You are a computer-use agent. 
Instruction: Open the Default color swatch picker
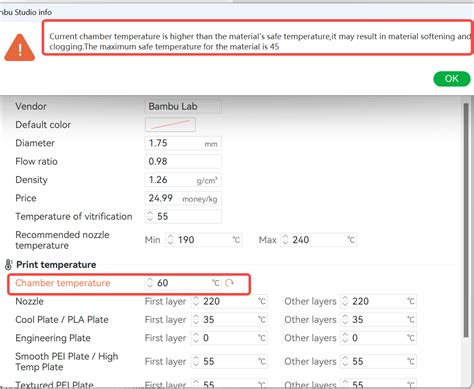170,125
